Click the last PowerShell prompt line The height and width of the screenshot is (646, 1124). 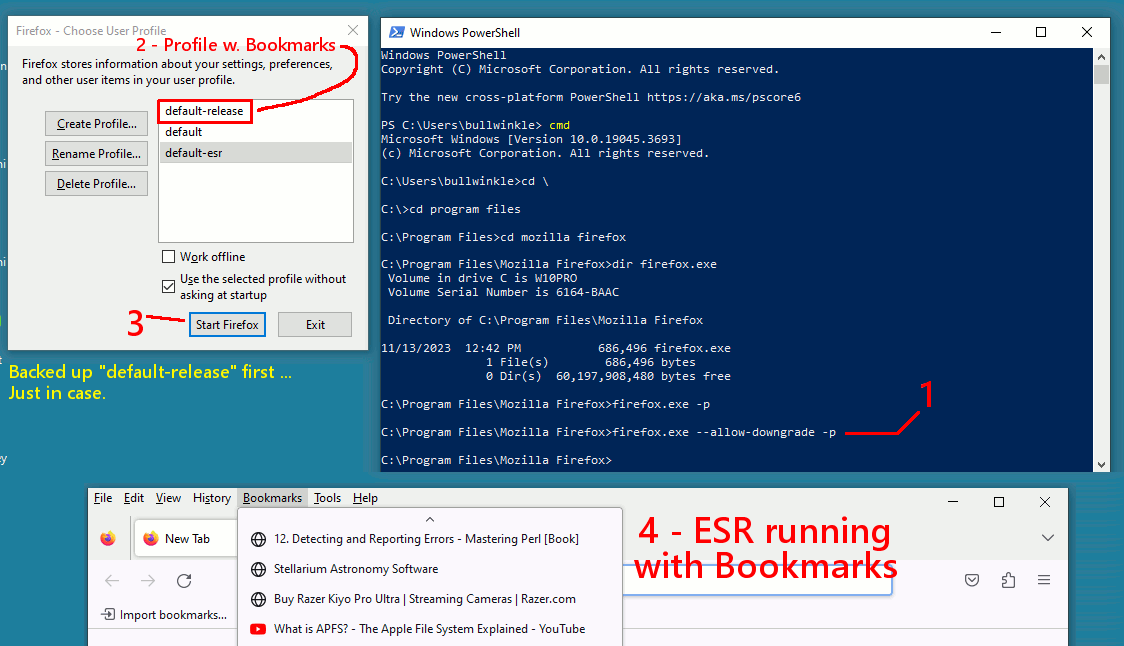click(x=496, y=460)
